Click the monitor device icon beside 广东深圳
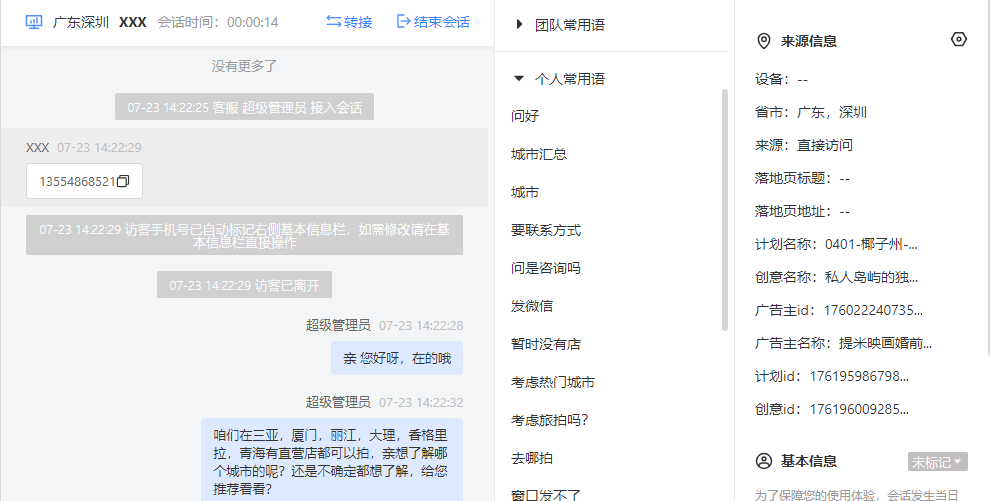Viewport: 990px width, 501px height. pyautogui.click(x=33, y=22)
